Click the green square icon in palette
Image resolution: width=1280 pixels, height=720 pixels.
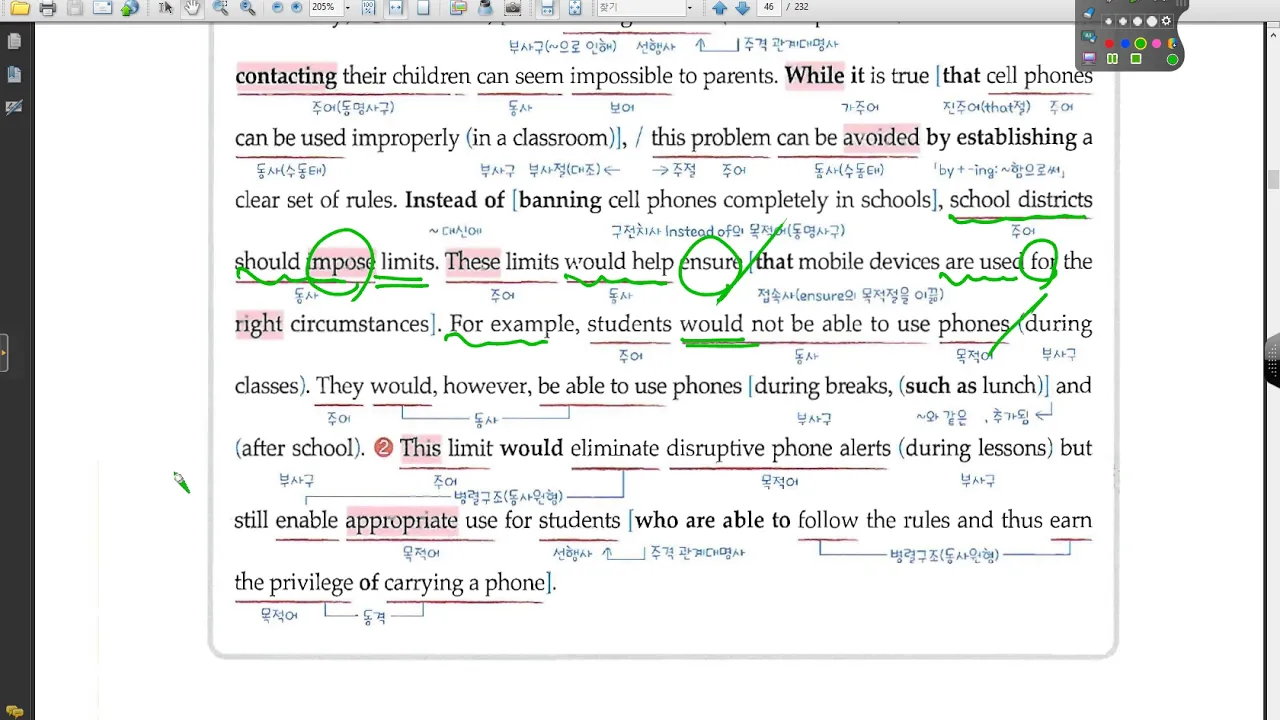(1136, 58)
